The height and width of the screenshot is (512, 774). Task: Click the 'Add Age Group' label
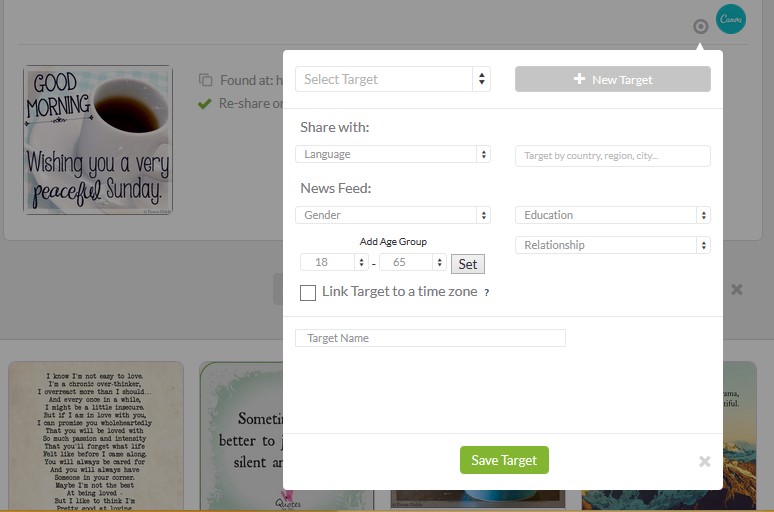393,241
